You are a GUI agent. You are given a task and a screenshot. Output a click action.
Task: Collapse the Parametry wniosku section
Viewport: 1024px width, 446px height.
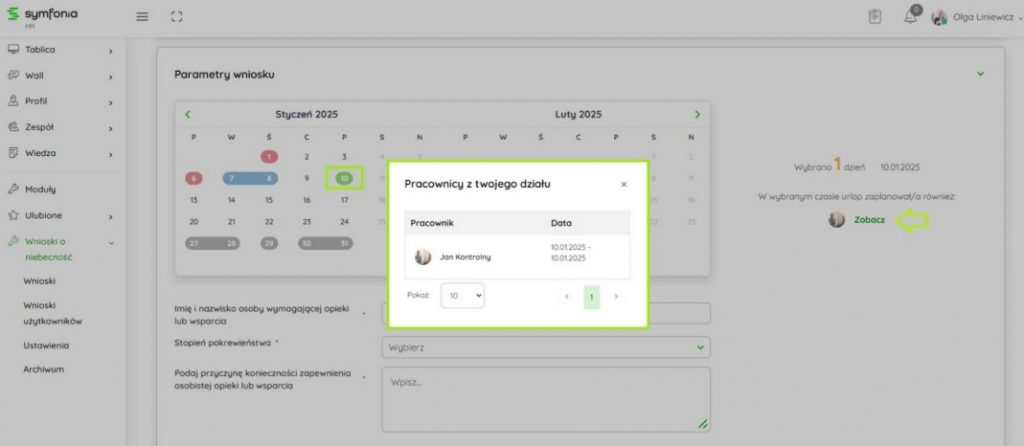click(x=980, y=74)
